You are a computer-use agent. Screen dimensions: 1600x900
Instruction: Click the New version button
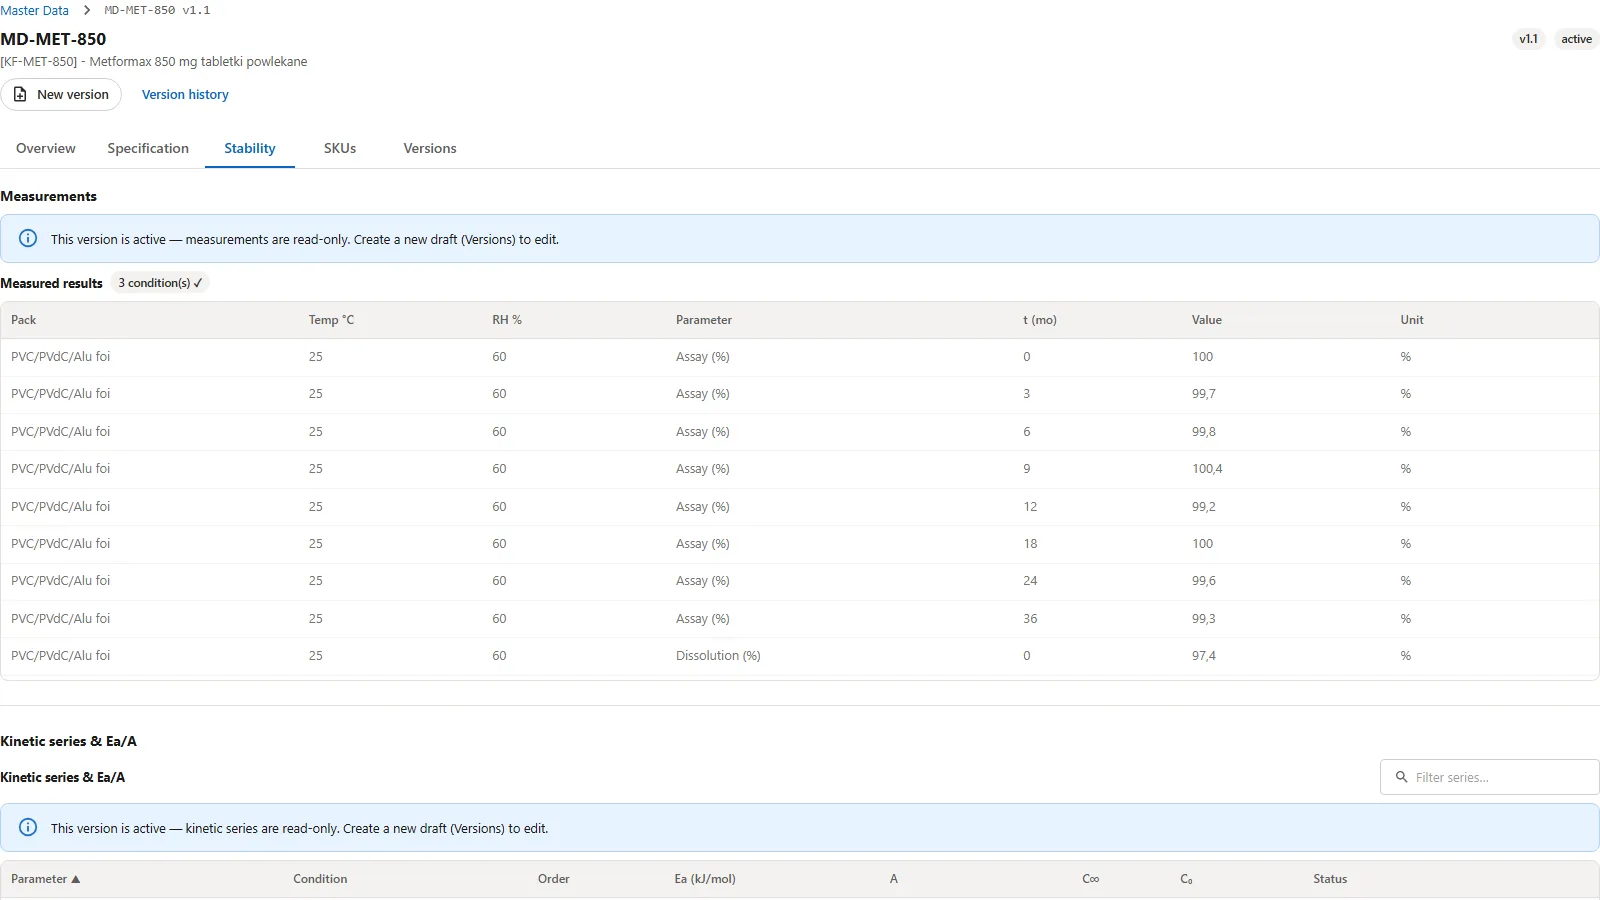(x=61, y=94)
